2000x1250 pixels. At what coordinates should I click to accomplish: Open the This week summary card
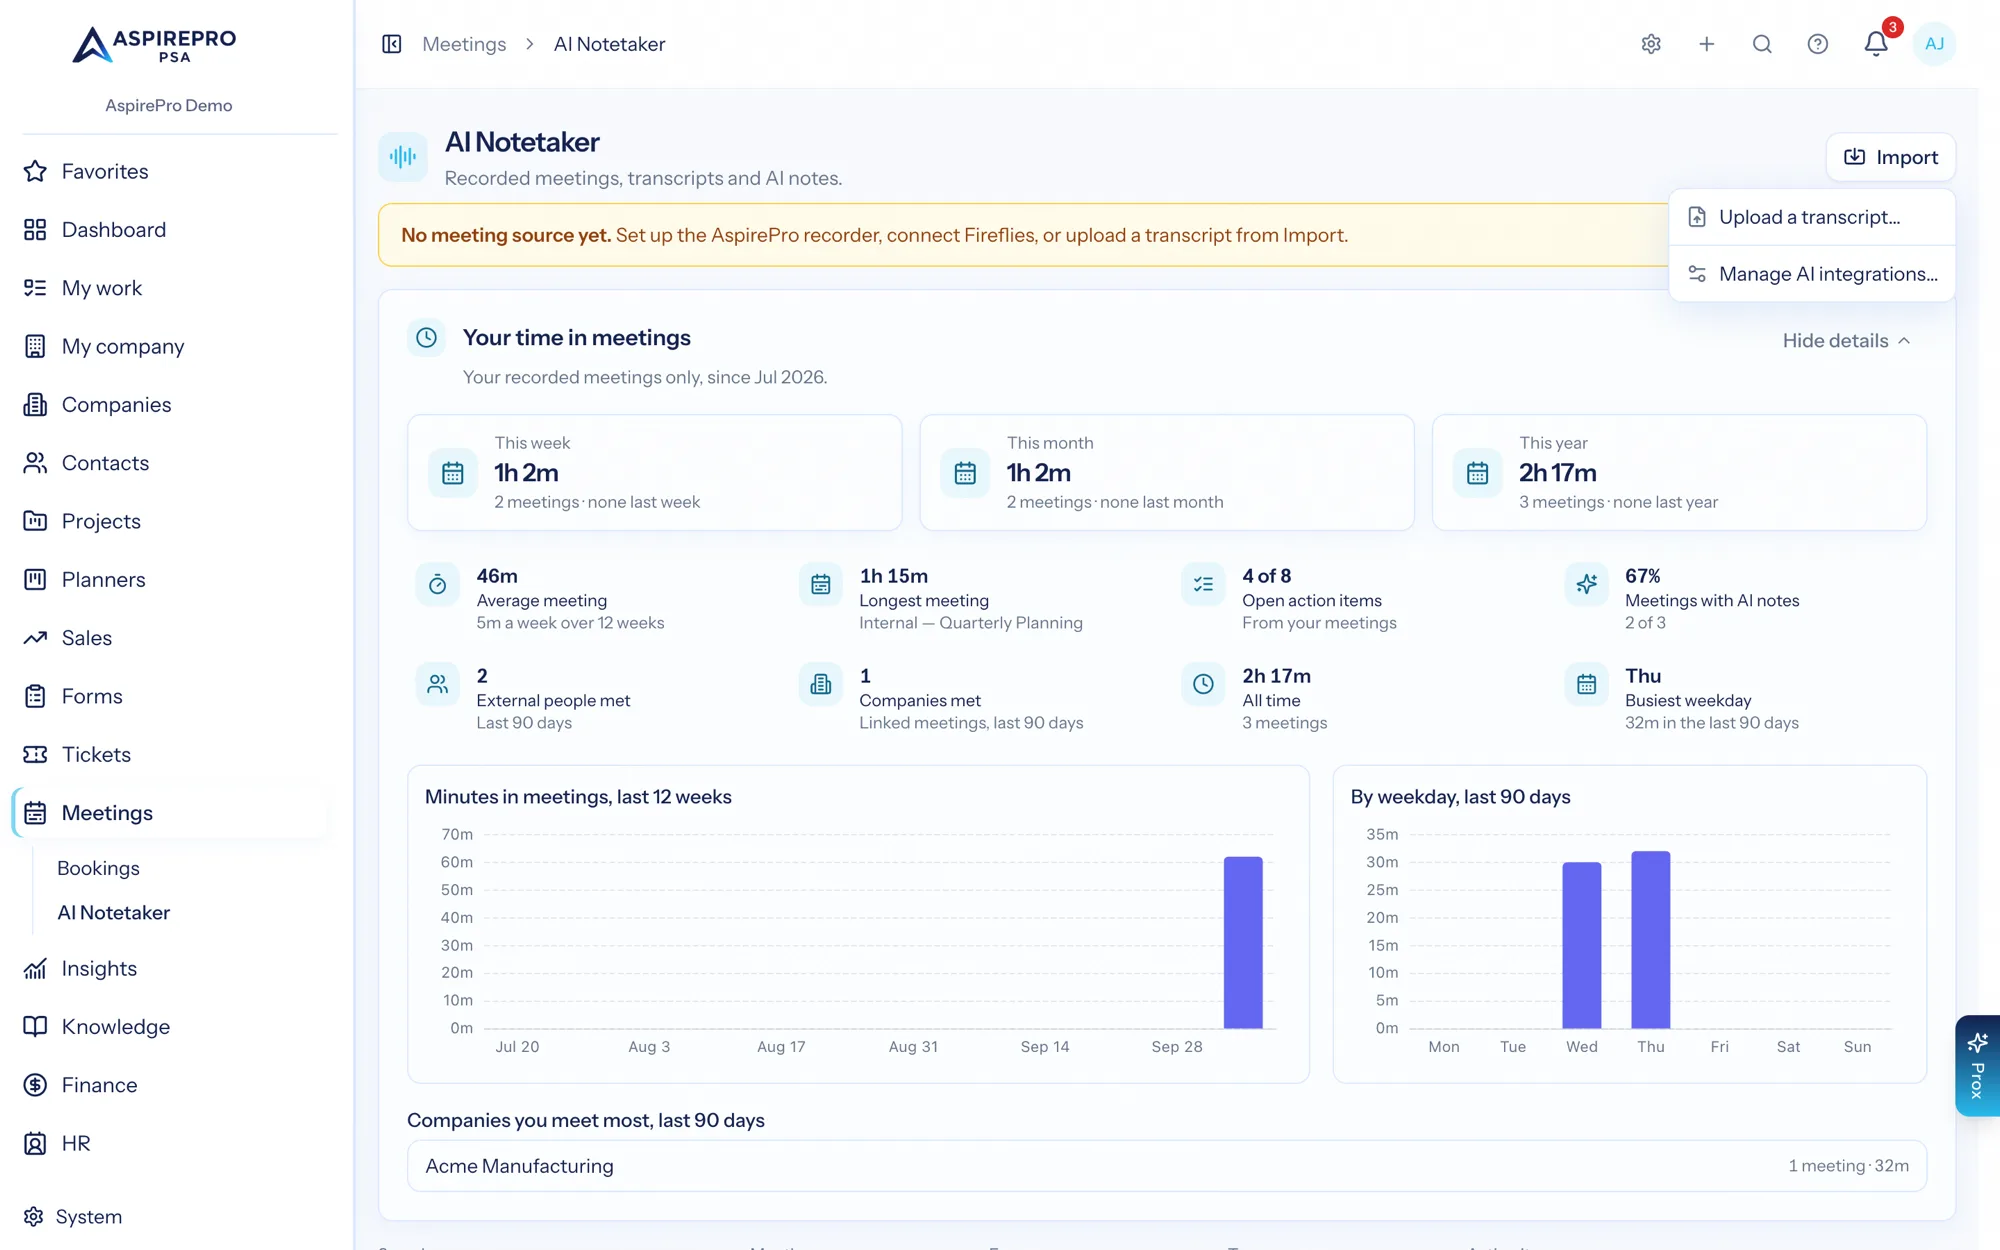(x=654, y=472)
